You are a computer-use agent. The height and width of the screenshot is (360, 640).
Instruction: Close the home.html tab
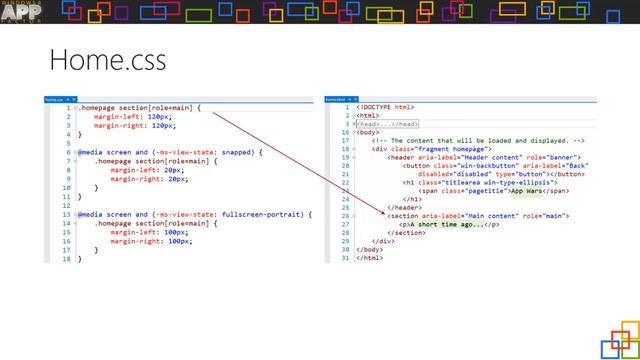pos(356,99)
